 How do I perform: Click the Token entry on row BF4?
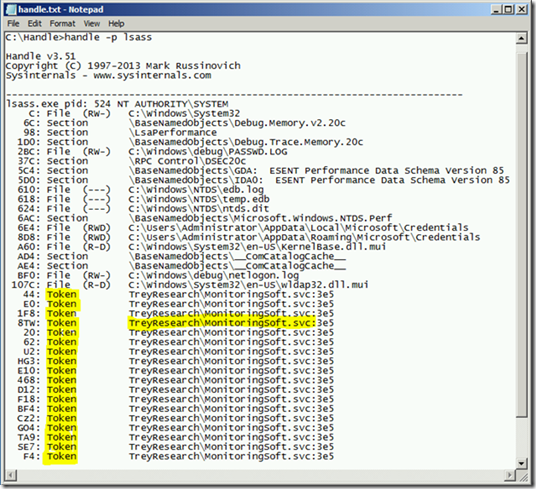point(62,409)
